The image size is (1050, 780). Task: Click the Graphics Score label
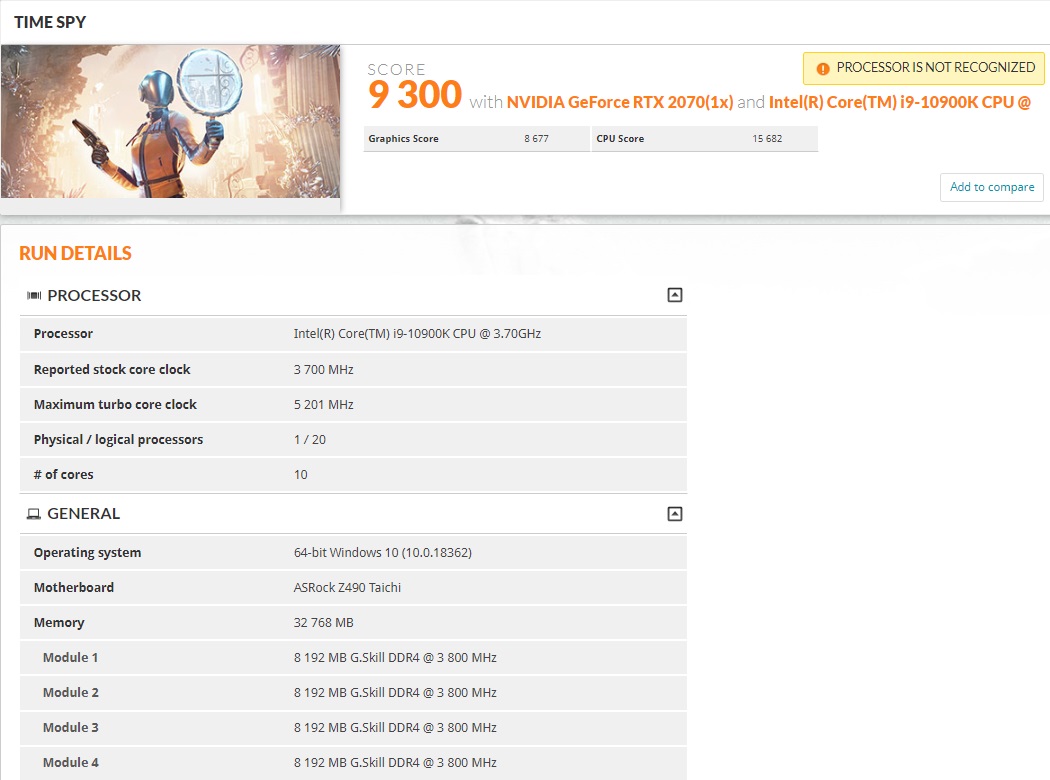[x=403, y=139]
